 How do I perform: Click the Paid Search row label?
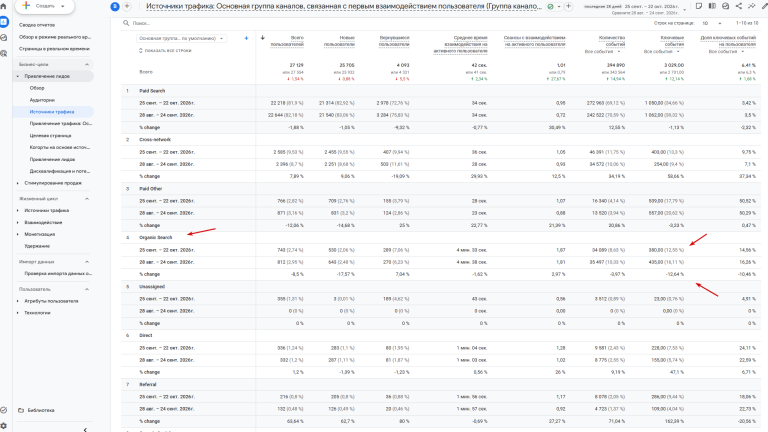coord(152,91)
